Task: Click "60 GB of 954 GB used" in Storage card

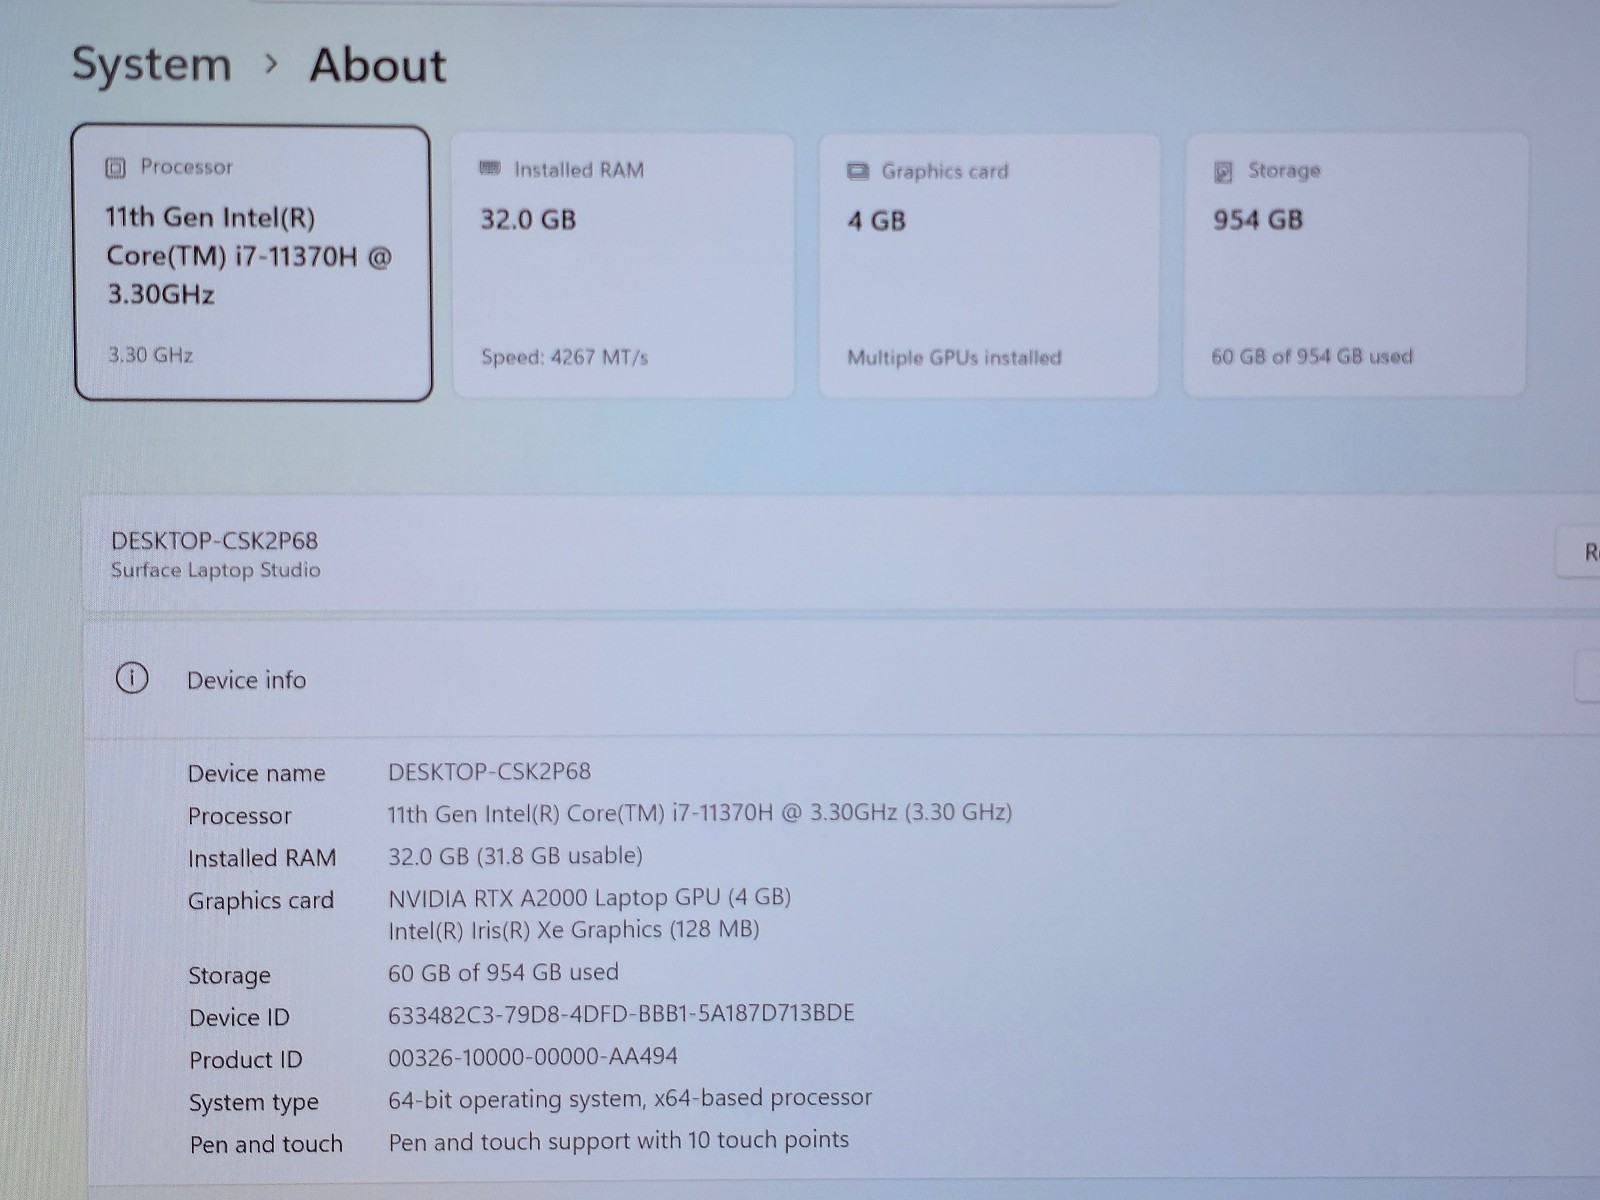Action: coord(1312,356)
